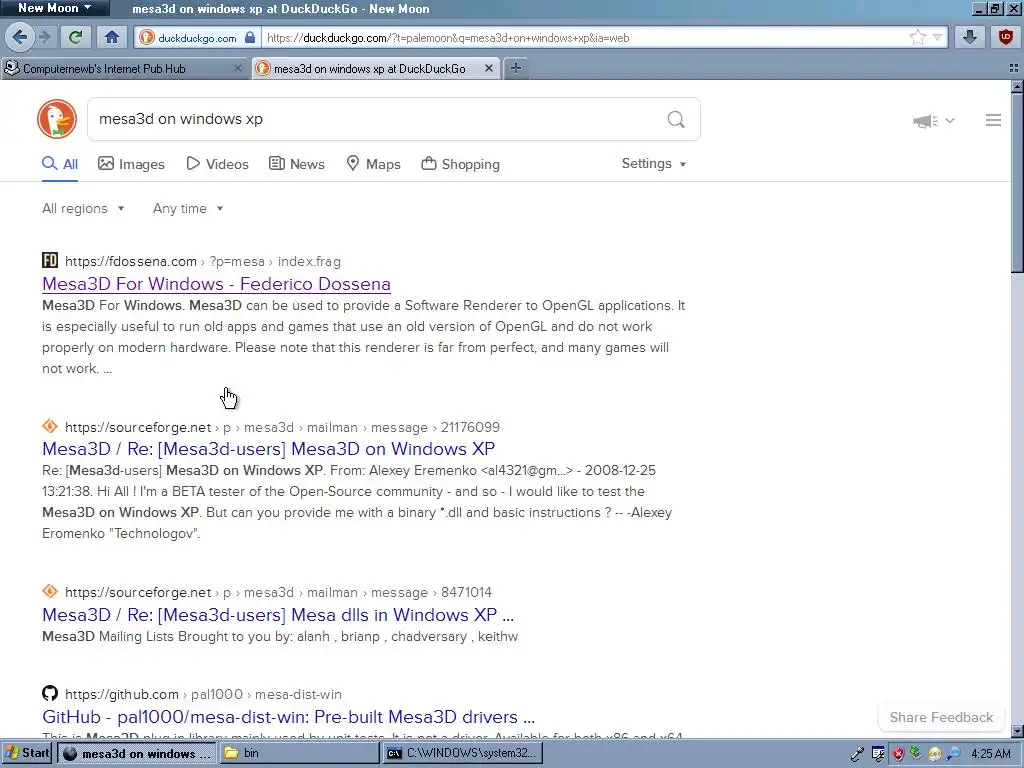This screenshot has height=768, width=1024.
Task: Switch to the bin folder taskbar button
Action: (x=299, y=753)
